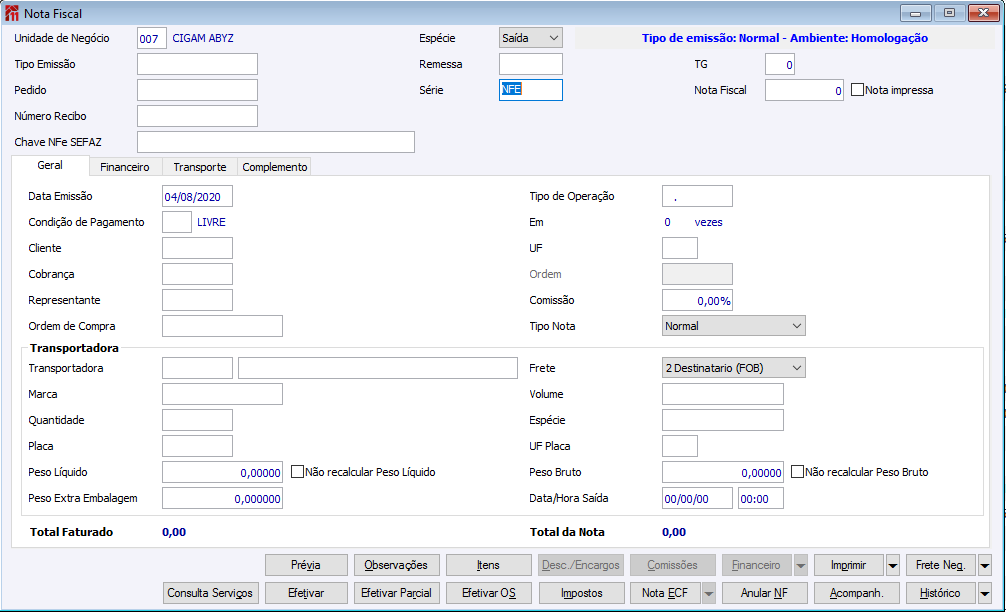Expand arrow next to Imprimir button
The width and height of the screenshot is (1006, 612).
892,565
